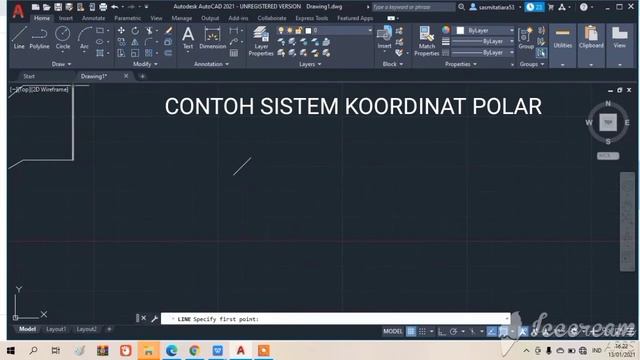The height and width of the screenshot is (360, 640).
Task: Expand the Modify panel
Action: [x=145, y=64]
